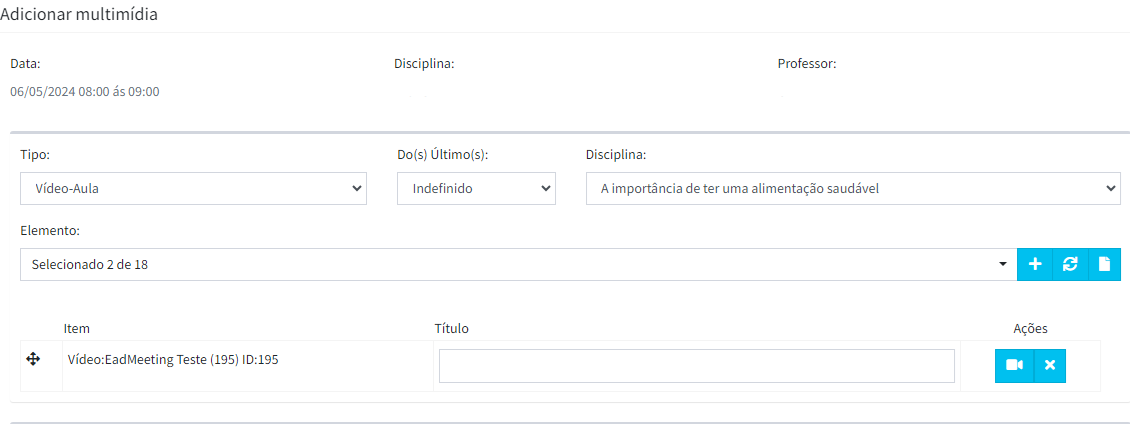Click the Elemento: field label
1130x424 pixels.
pos(48,231)
